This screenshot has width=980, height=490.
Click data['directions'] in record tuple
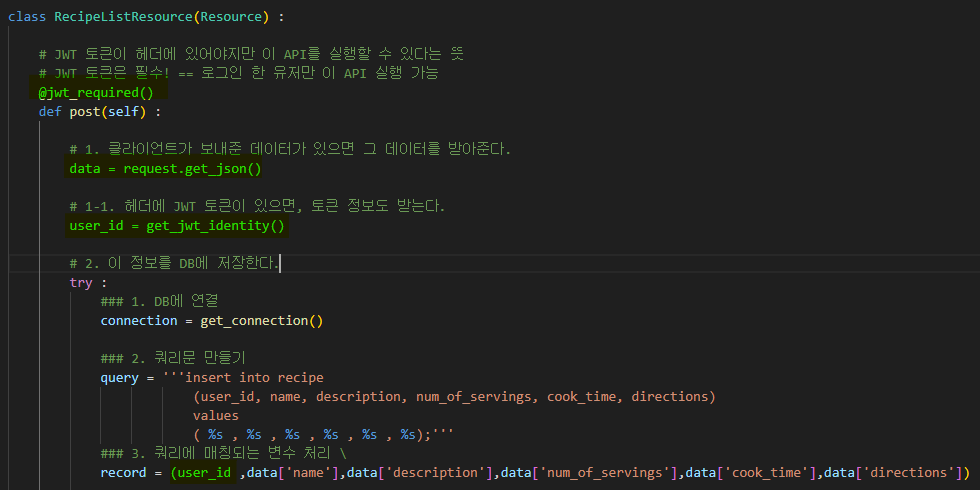pos(892,472)
